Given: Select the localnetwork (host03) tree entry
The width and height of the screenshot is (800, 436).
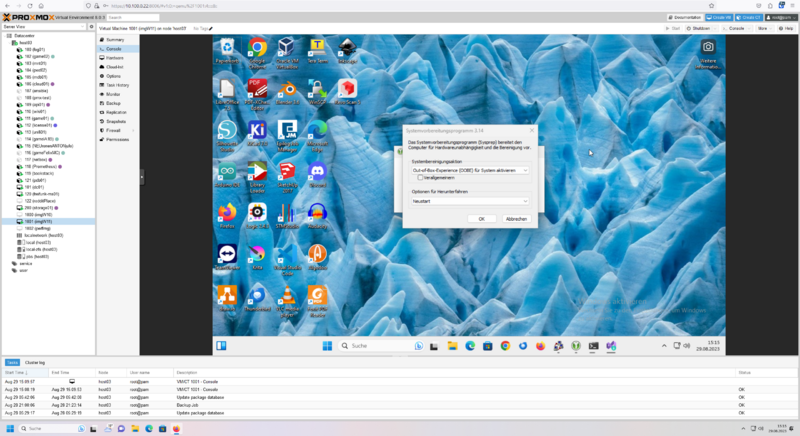Looking at the screenshot, I should click(43, 236).
